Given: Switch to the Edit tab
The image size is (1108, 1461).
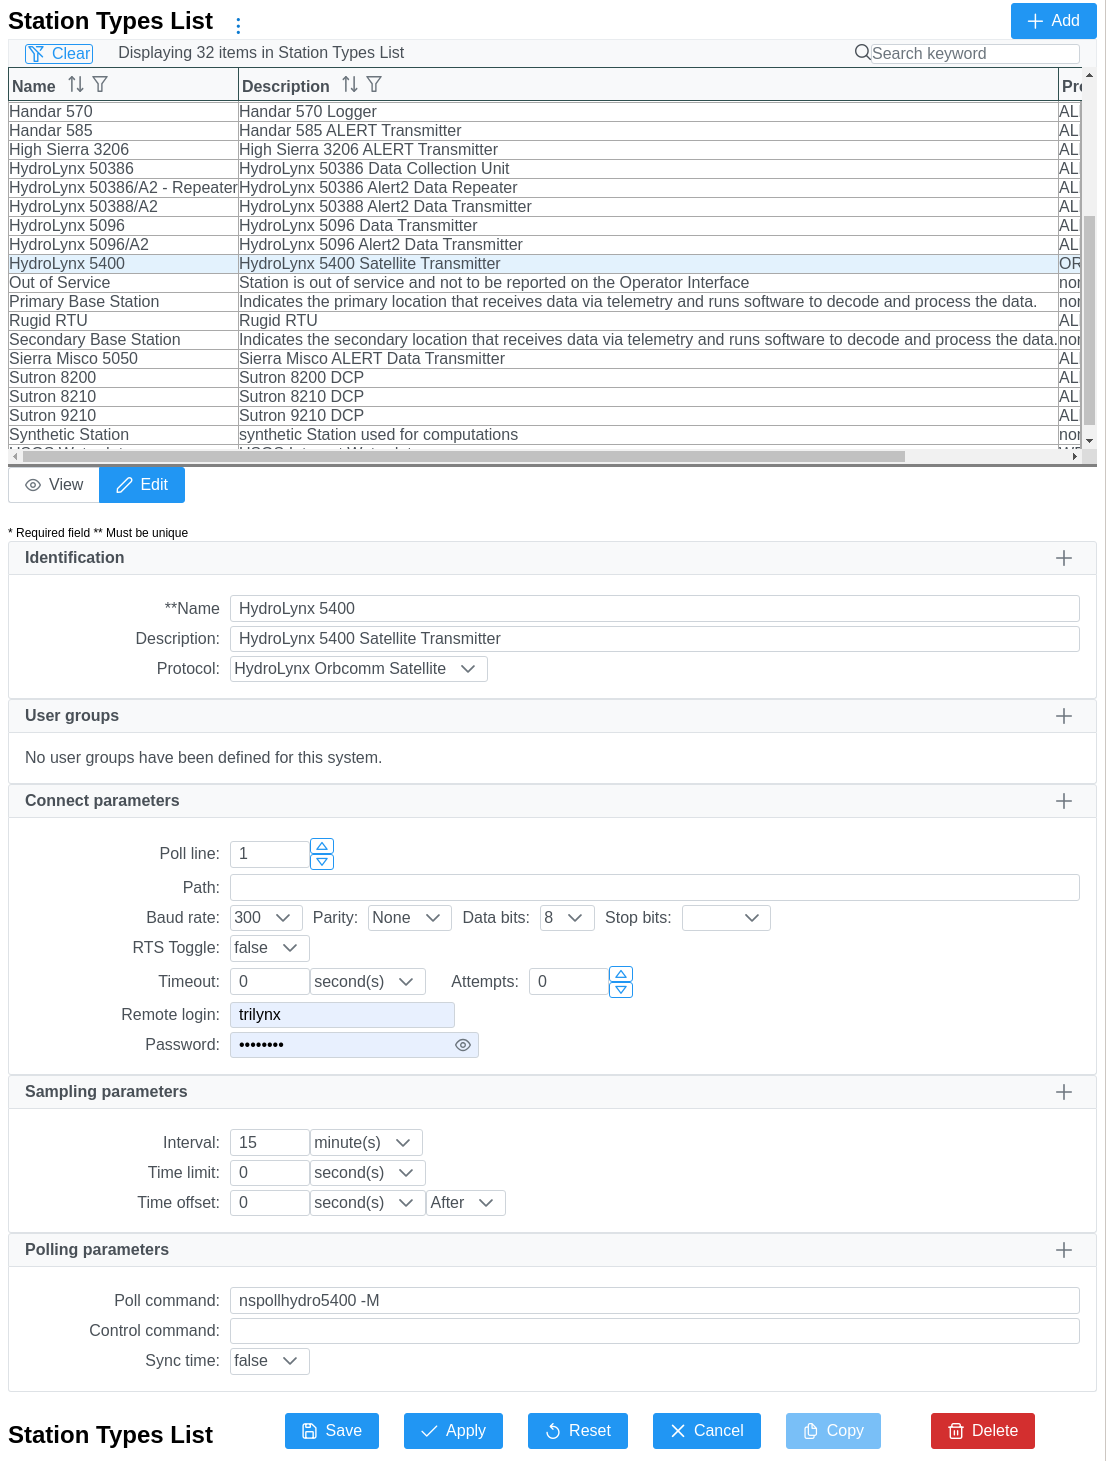Looking at the screenshot, I should [142, 485].
